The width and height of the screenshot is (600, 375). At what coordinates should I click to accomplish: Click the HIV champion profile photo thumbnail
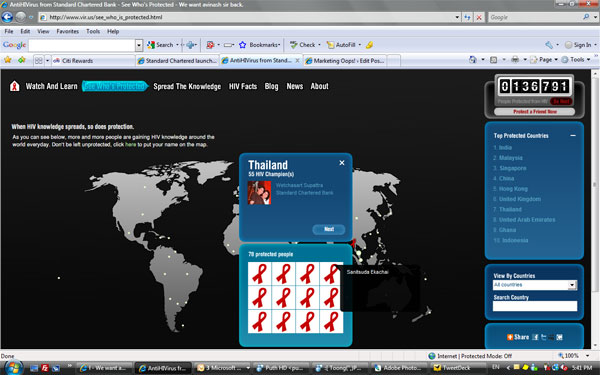tap(259, 193)
